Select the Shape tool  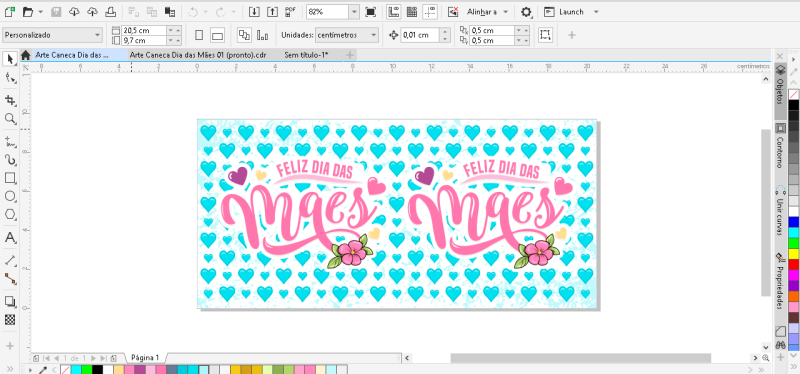(10, 78)
